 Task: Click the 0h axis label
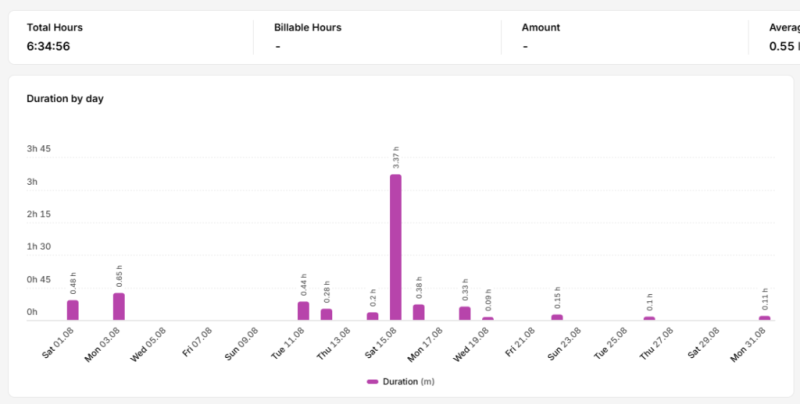click(x=32, y=312)
